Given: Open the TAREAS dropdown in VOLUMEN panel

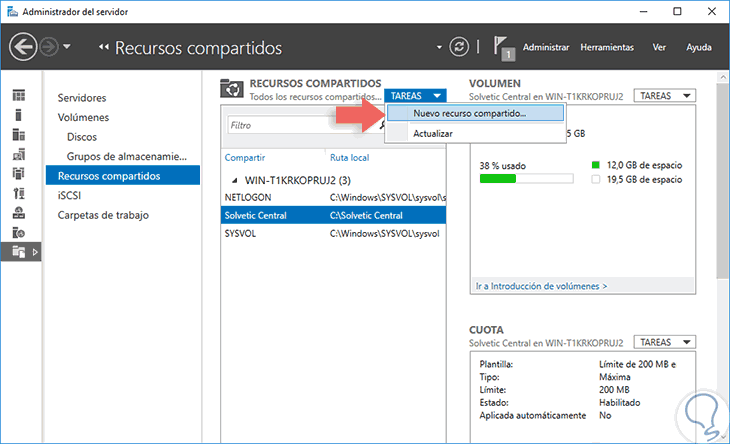Looking at the screenshot, I should click(x=664, y=96).
